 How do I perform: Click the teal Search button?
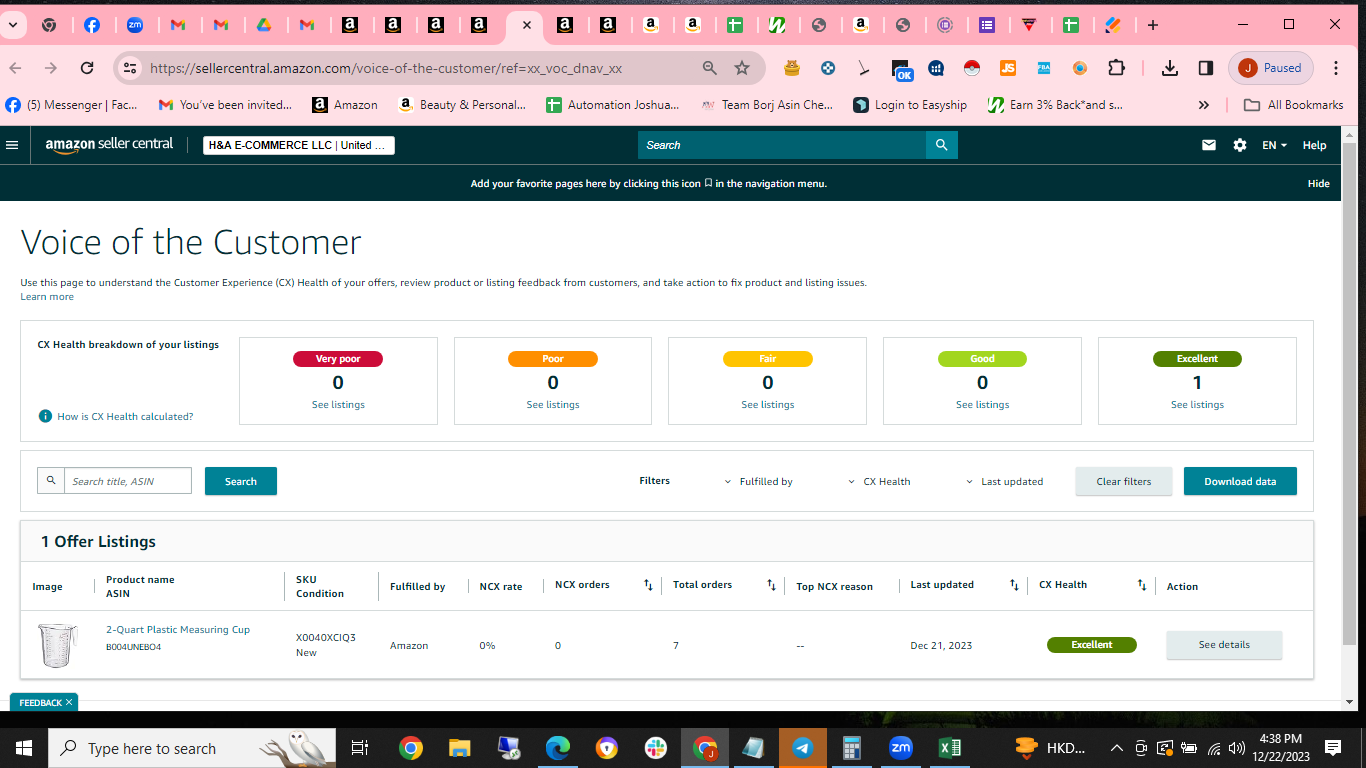coord(241,481)
